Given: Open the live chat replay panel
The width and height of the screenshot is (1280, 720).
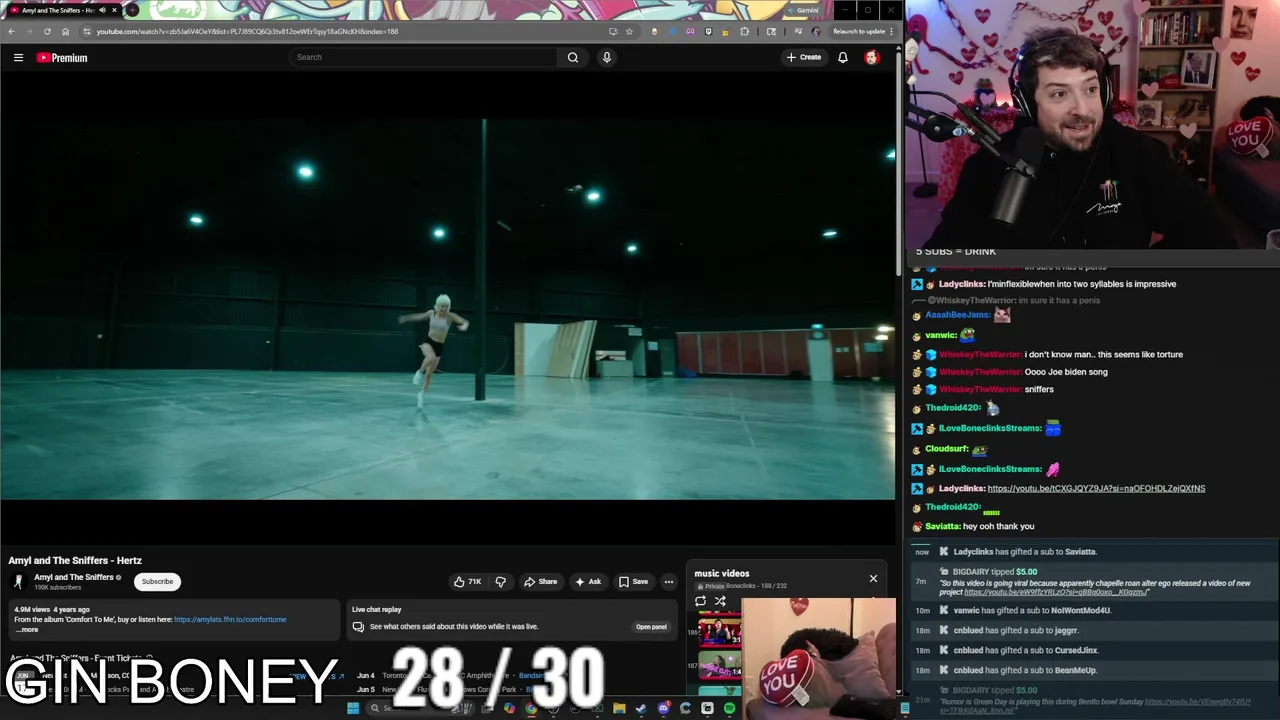Looking at the screenshot, I should [x=651, y=627].
